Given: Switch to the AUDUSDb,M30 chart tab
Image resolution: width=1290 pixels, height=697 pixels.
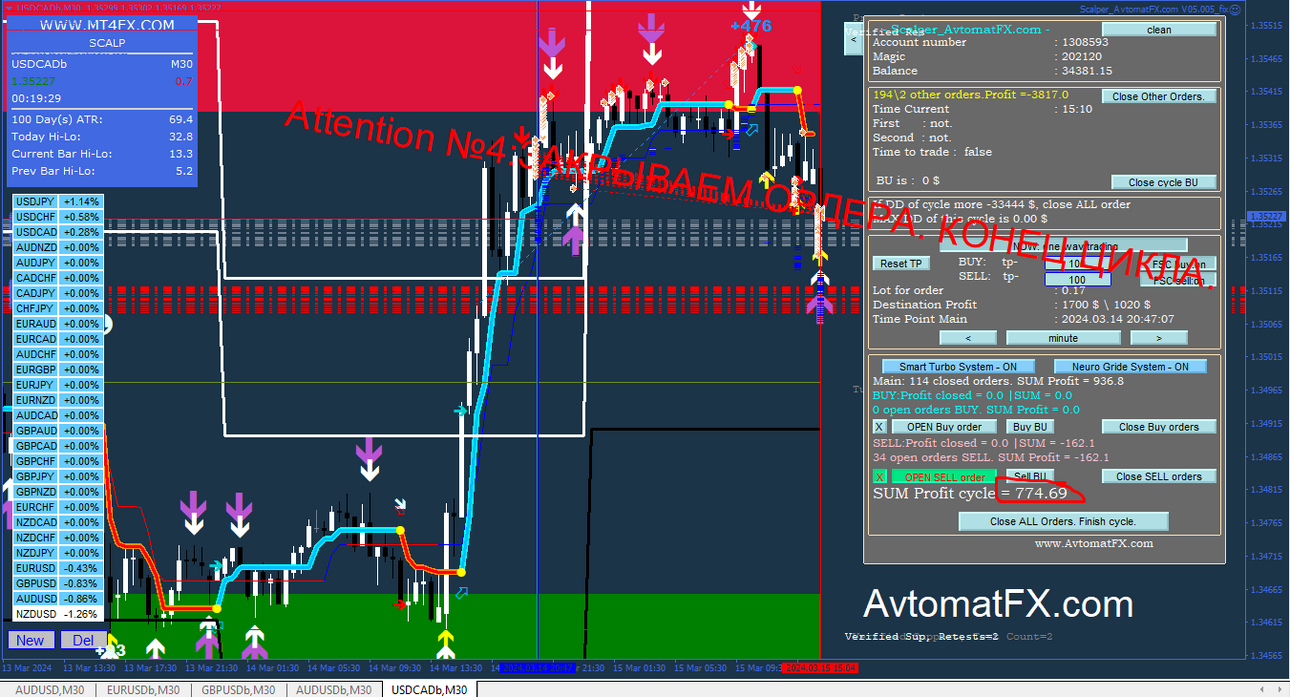Looking at the screenshot, I should (x=333, y=690).
